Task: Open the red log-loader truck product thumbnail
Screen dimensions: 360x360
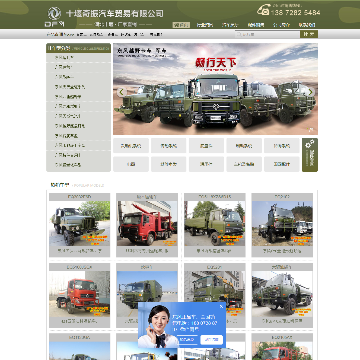Action: [x=147, y=223]
